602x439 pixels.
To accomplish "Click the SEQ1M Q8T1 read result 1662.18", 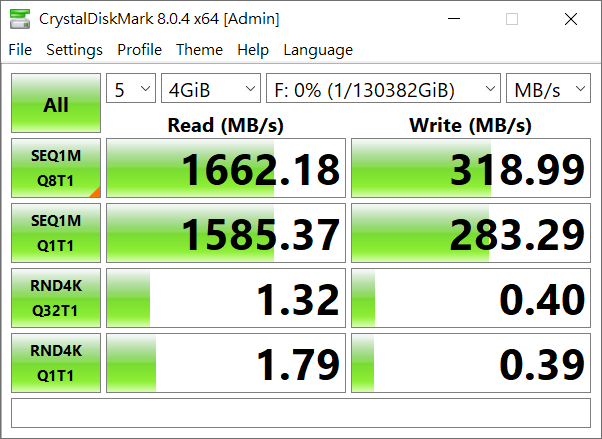I will 226,168.
